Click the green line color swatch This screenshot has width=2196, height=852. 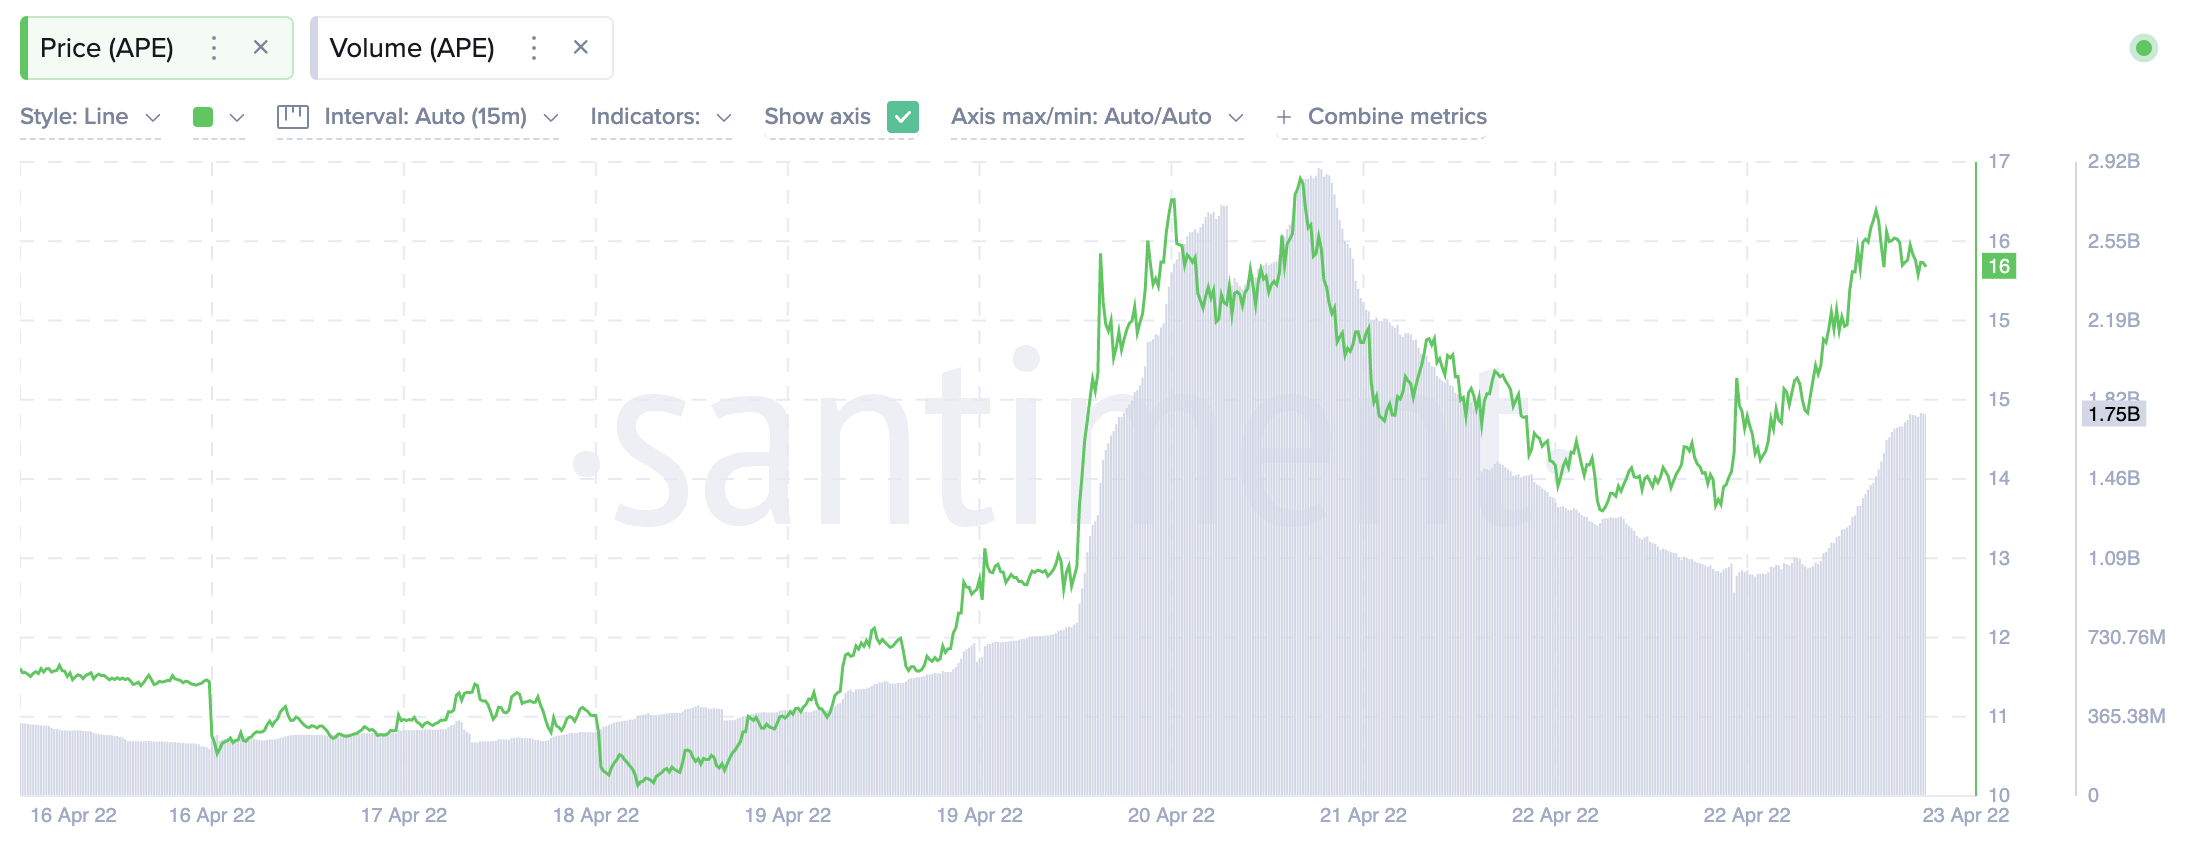[203, 117]
